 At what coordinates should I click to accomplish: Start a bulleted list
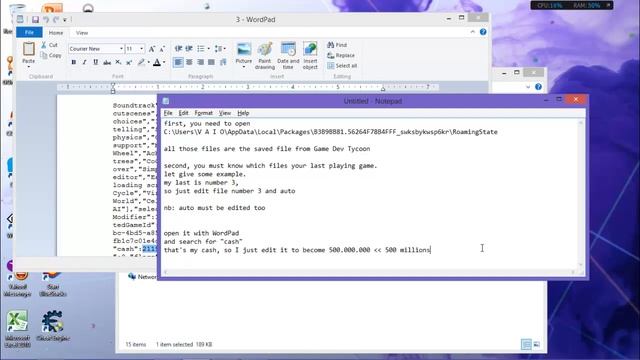[x=200, y=49]
